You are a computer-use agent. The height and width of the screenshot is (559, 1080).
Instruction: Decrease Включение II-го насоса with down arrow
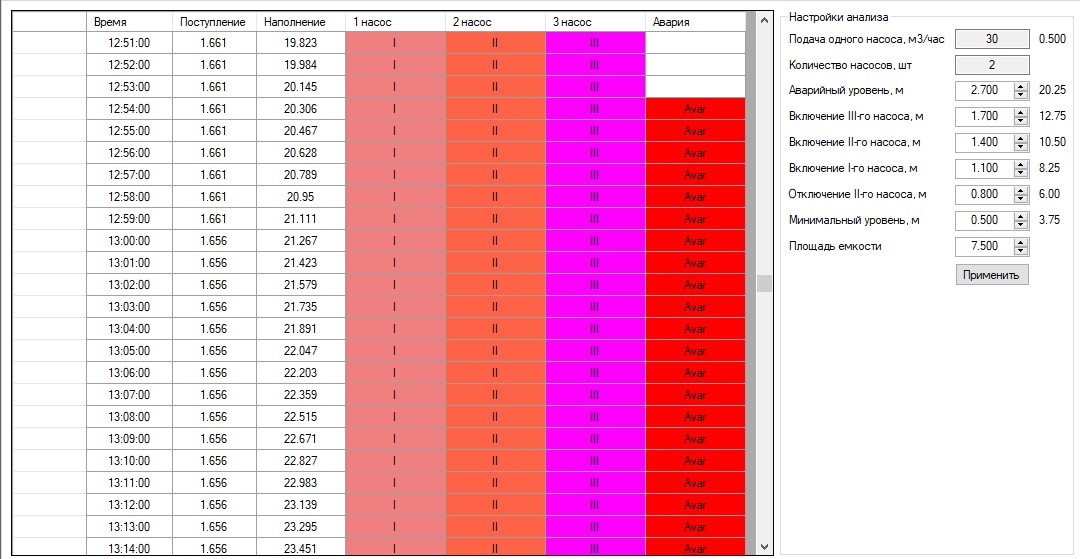(x=1020, y=147)
